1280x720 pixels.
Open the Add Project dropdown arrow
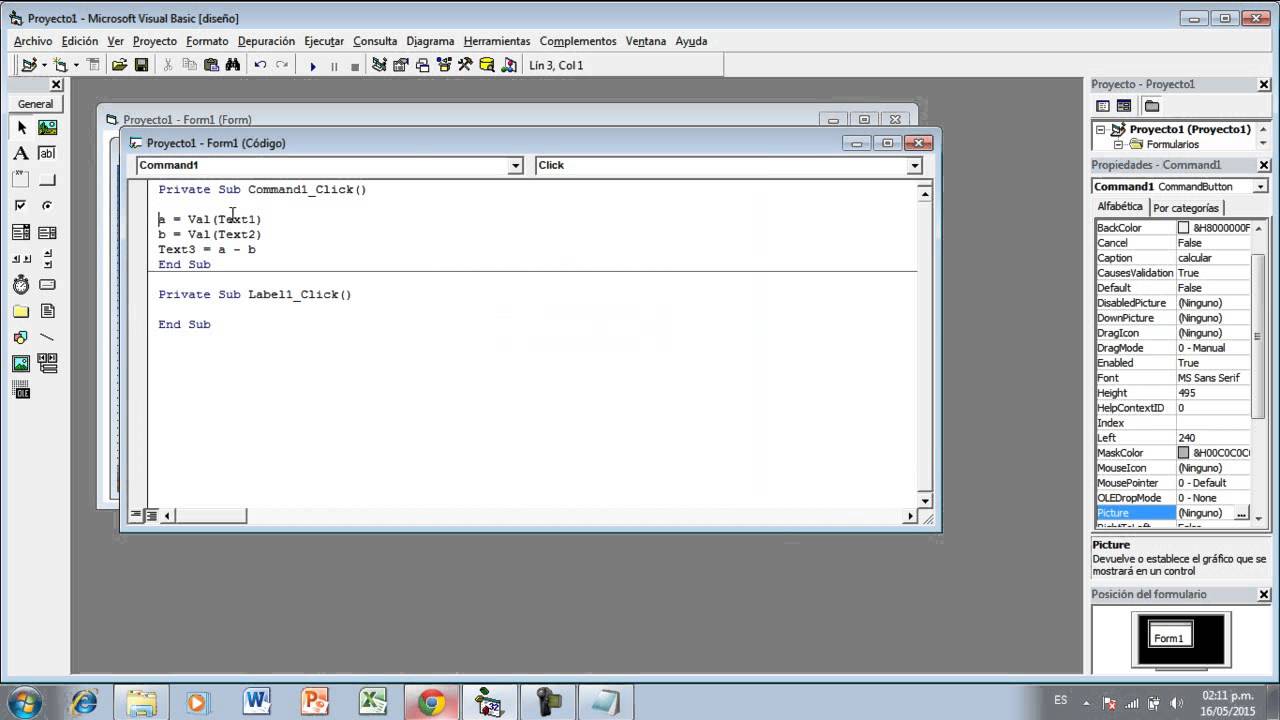coord(44,66)
